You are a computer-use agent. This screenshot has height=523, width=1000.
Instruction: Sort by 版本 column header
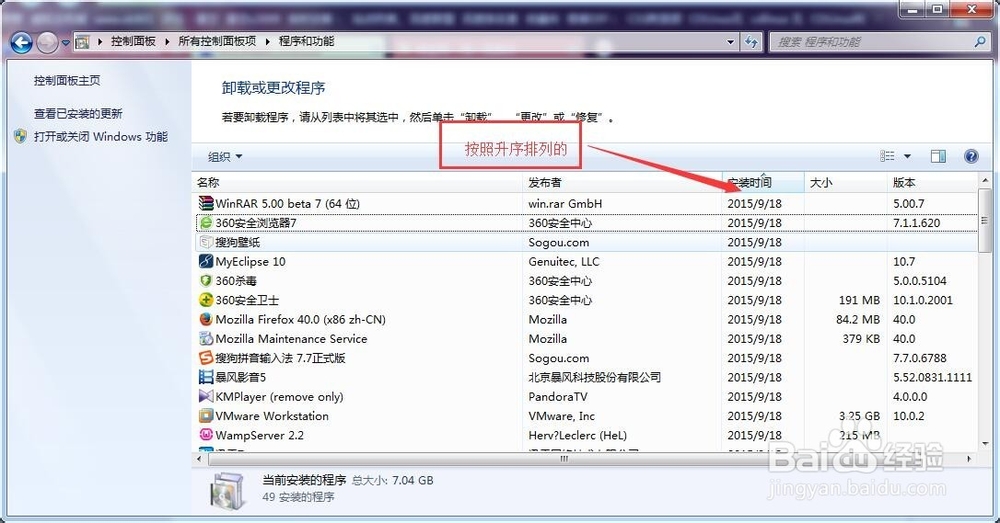tap(932, 182)
